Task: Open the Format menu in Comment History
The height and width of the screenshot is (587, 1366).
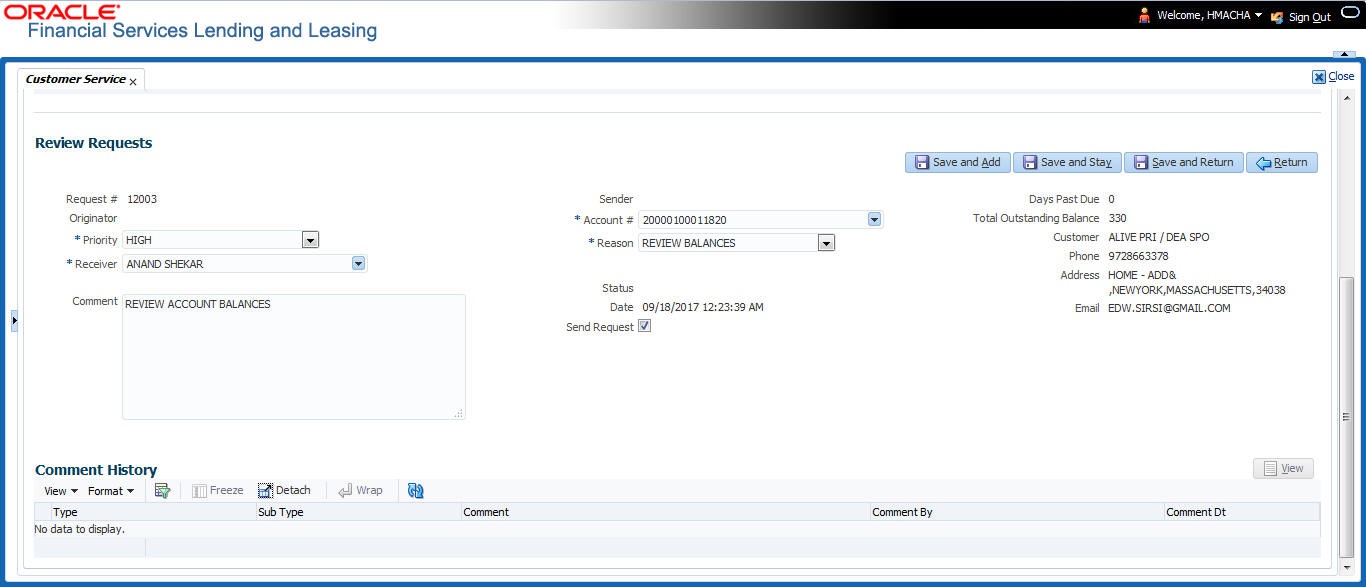Action: click(110, 491)
